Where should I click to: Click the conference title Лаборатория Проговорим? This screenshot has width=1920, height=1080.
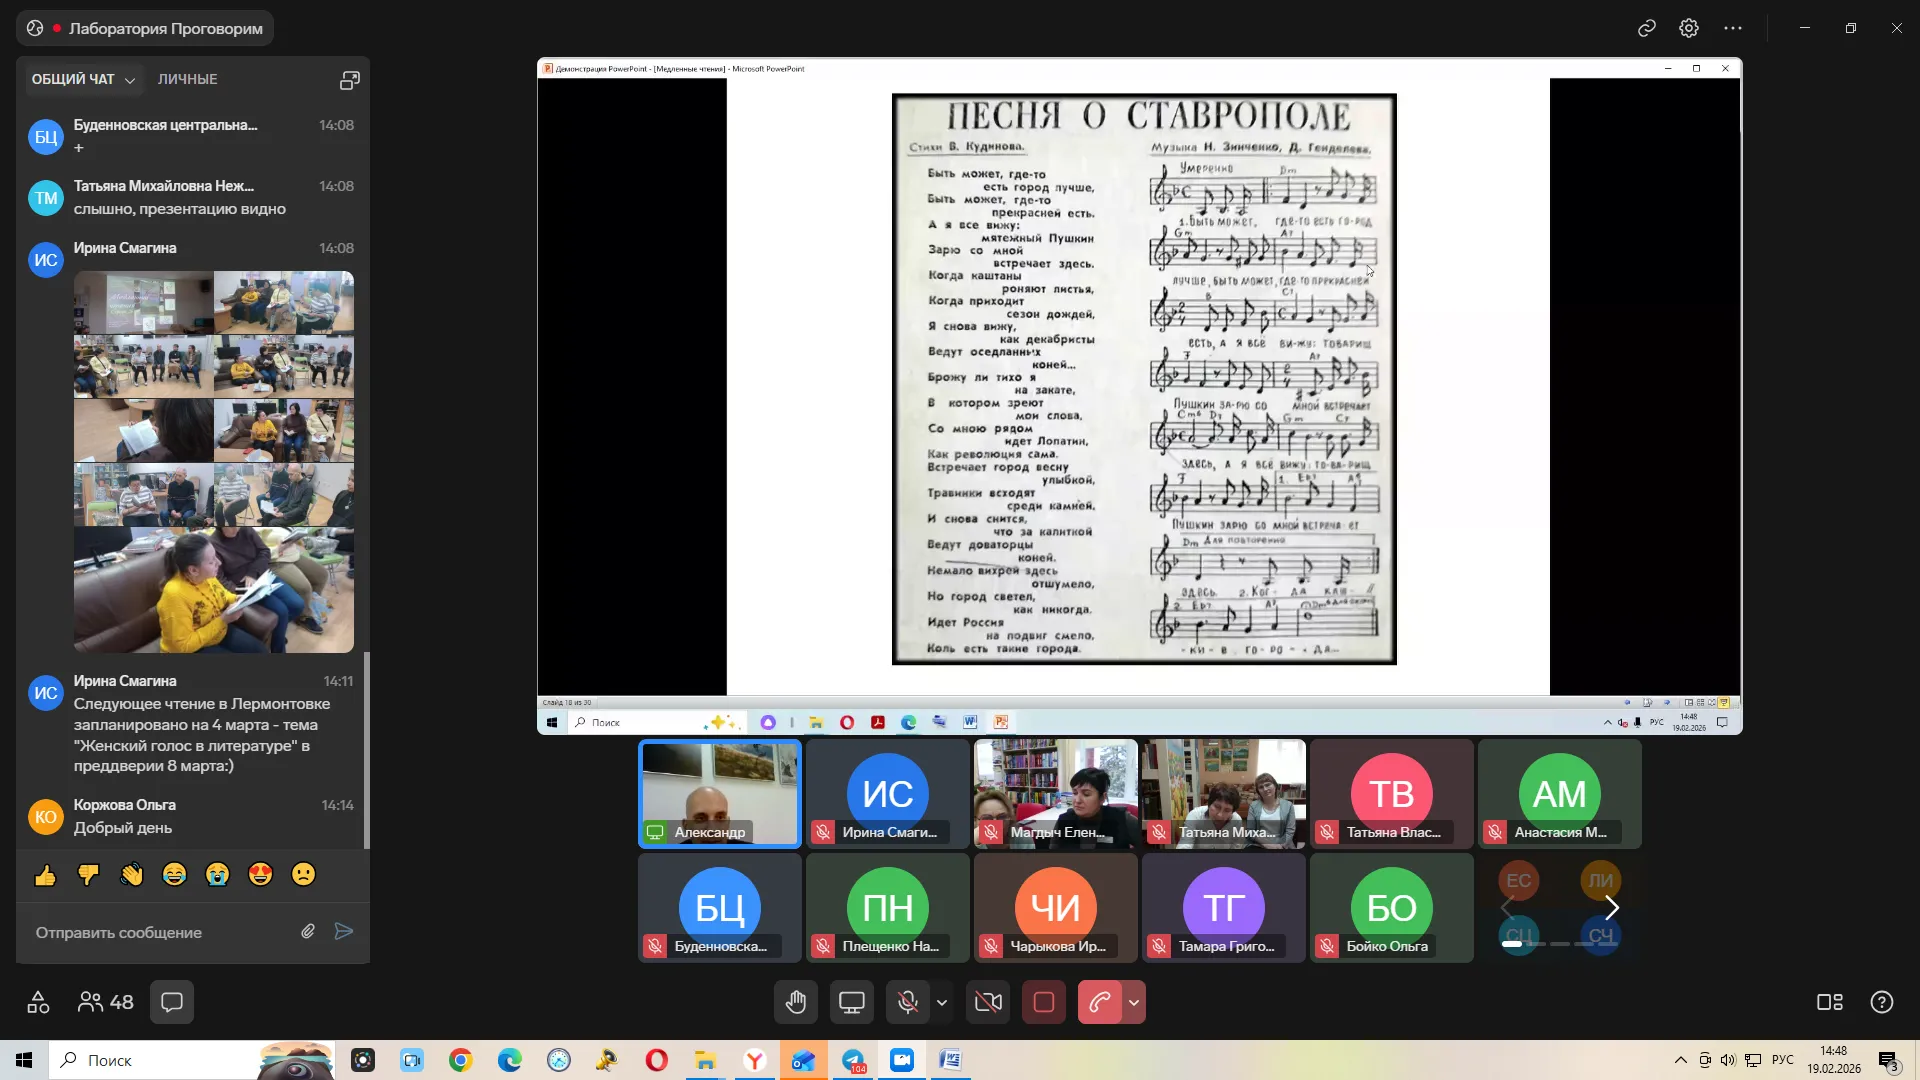click(166, 28)
